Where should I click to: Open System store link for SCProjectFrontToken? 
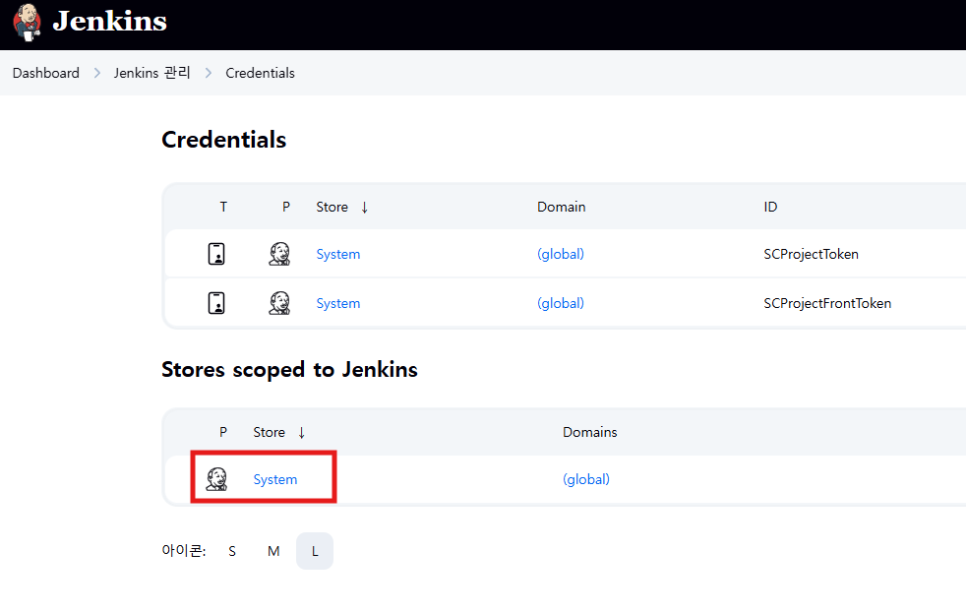(x=338, y=303)
